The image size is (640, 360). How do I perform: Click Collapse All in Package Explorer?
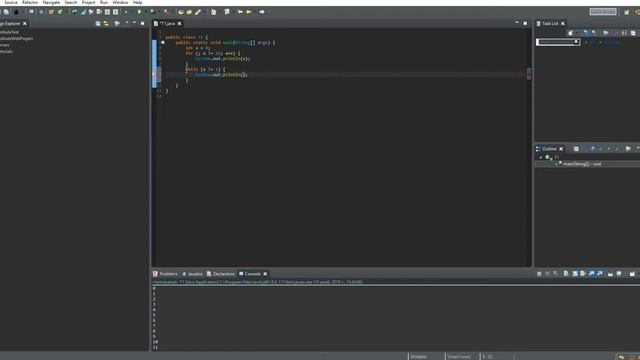tap(98, 24)
